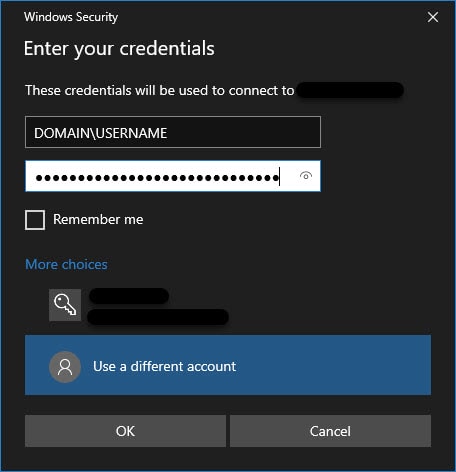Click the redacted server name after connect to

click(350, 90)
